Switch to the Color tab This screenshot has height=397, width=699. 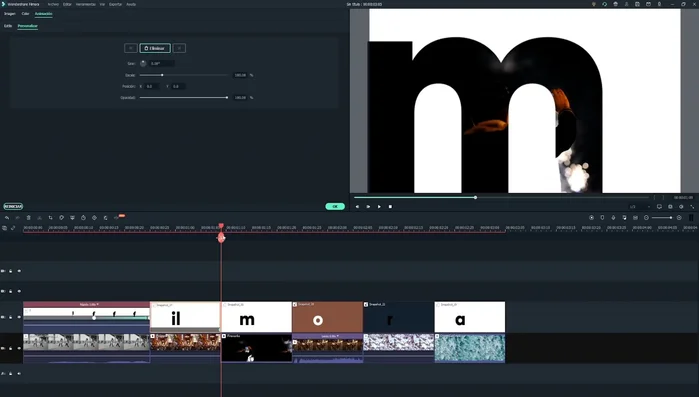[25, 14]
